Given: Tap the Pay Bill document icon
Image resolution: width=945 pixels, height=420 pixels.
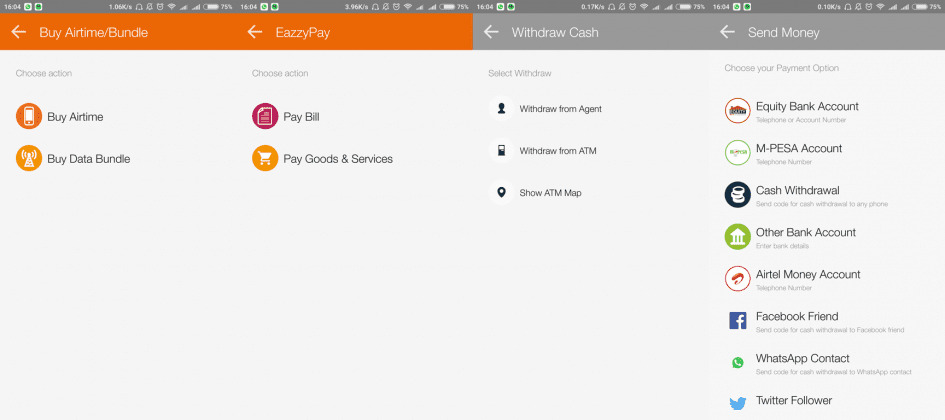Looking at the screenshot, I should coord(265,116).
